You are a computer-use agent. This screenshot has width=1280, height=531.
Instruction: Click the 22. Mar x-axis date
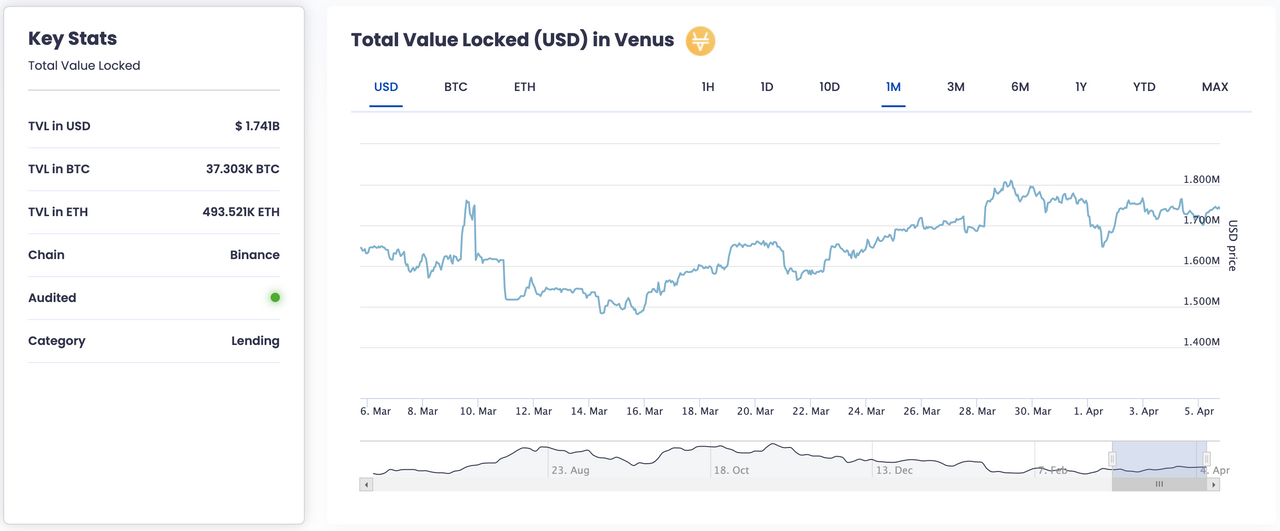pos(810,411)
